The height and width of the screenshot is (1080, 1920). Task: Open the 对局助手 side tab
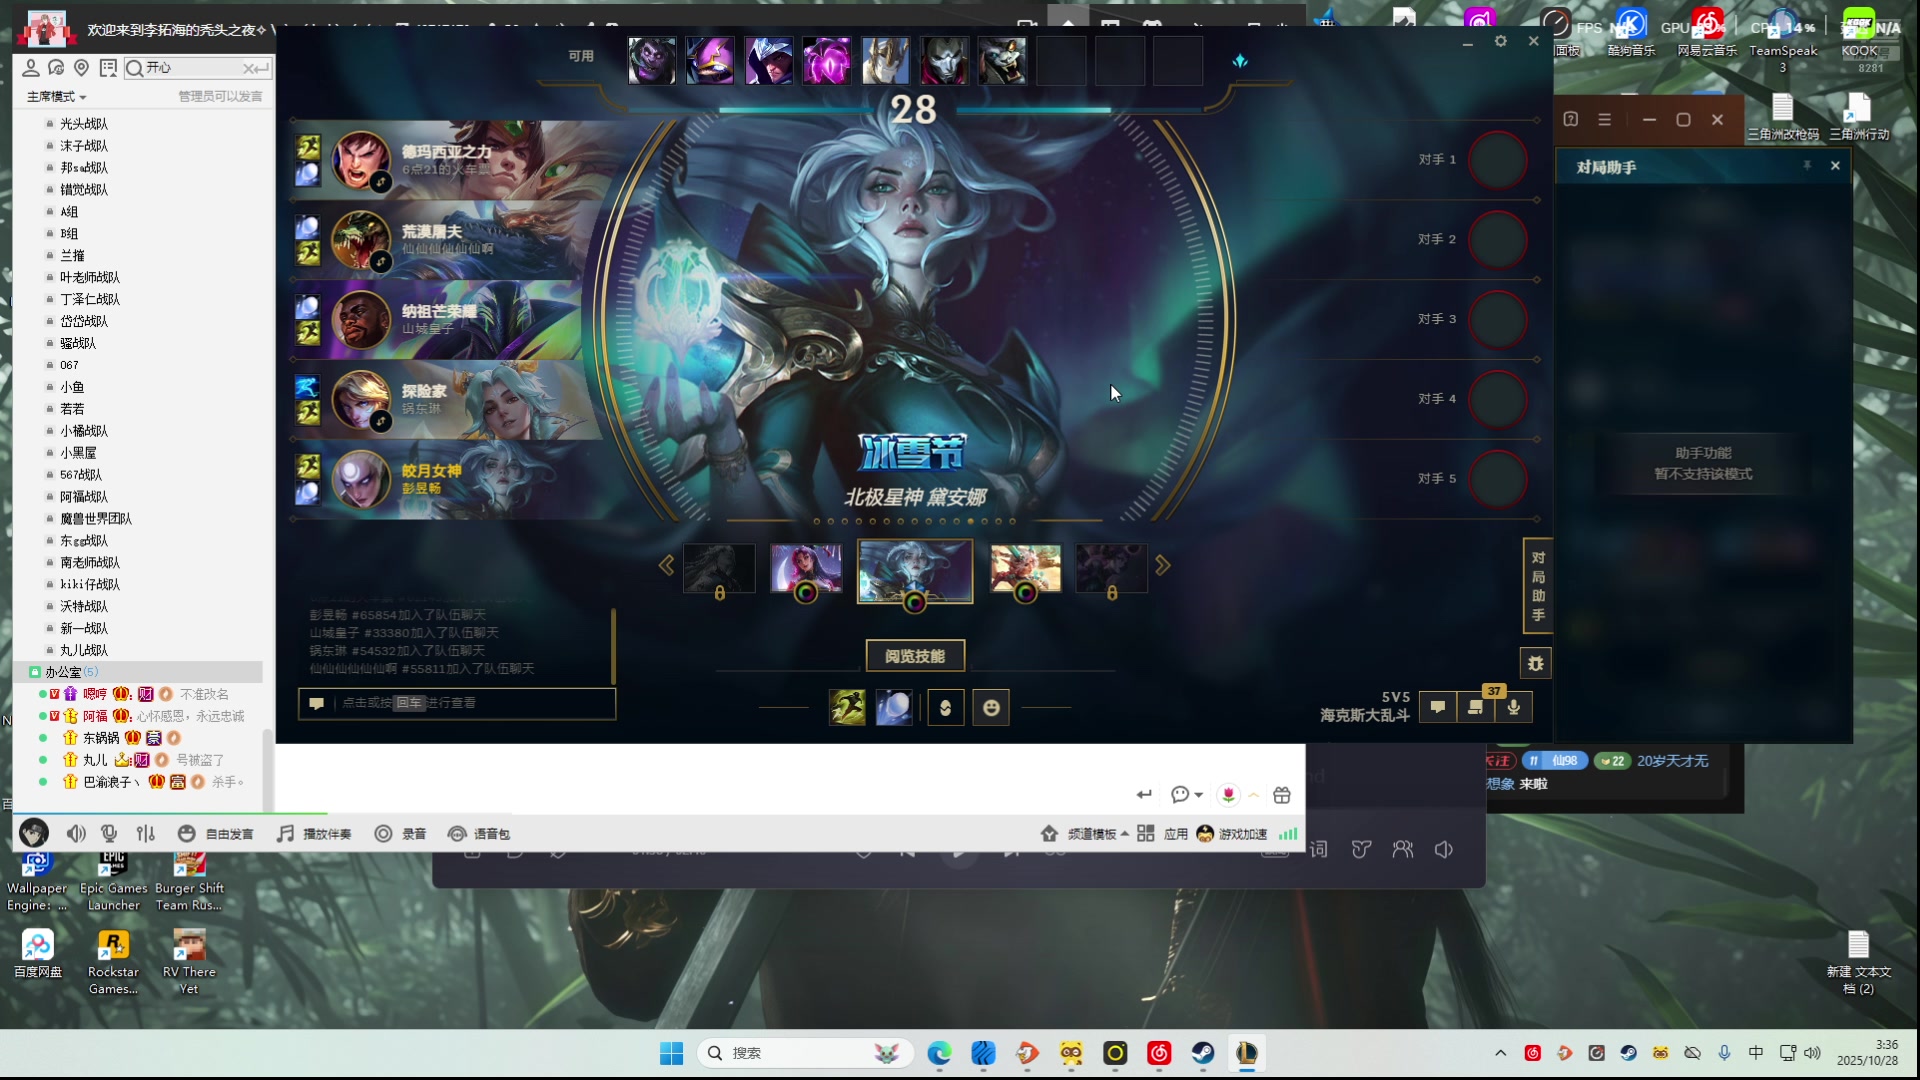pos(1537,586)
